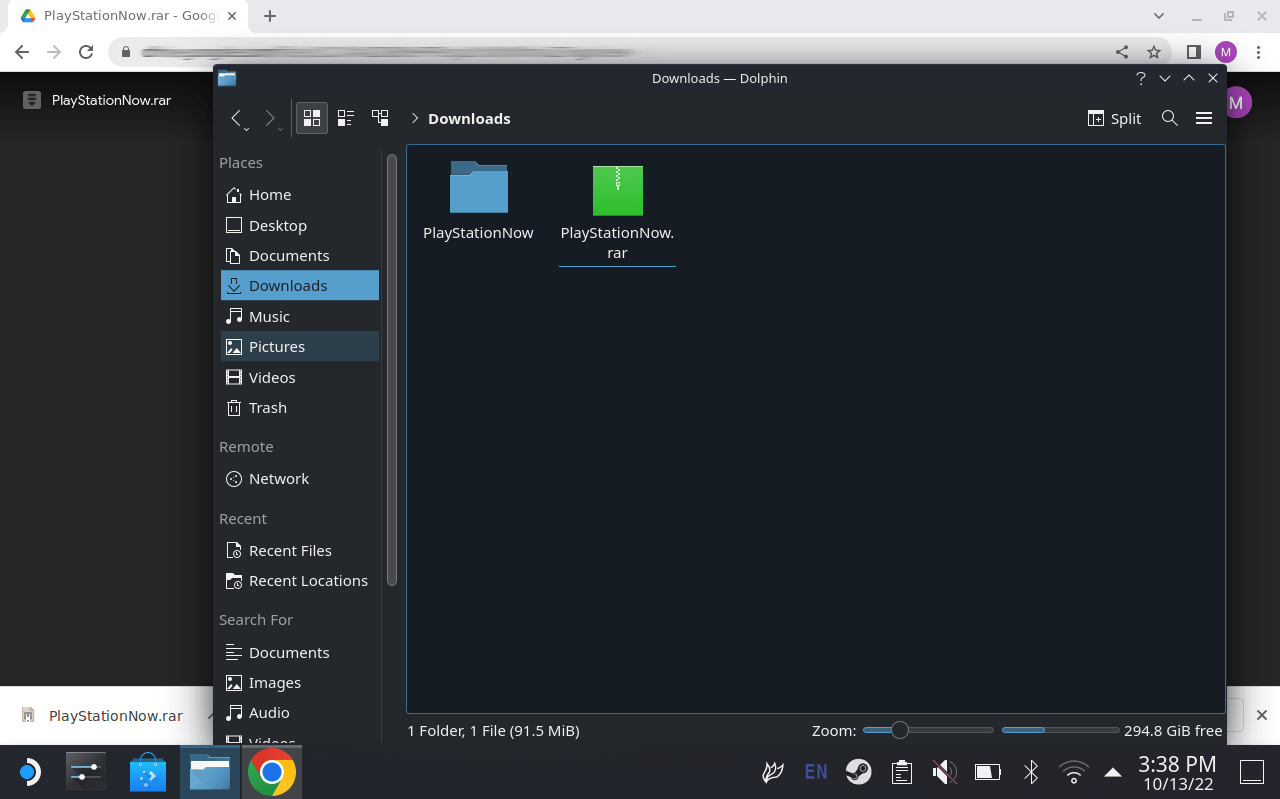Open a new Chrome tab
The width and height of the screenshot is (1280, 799).
(x=270, y=16)
